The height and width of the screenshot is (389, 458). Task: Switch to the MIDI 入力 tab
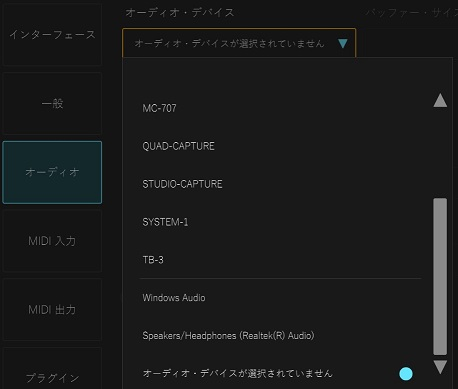(52, 241)
